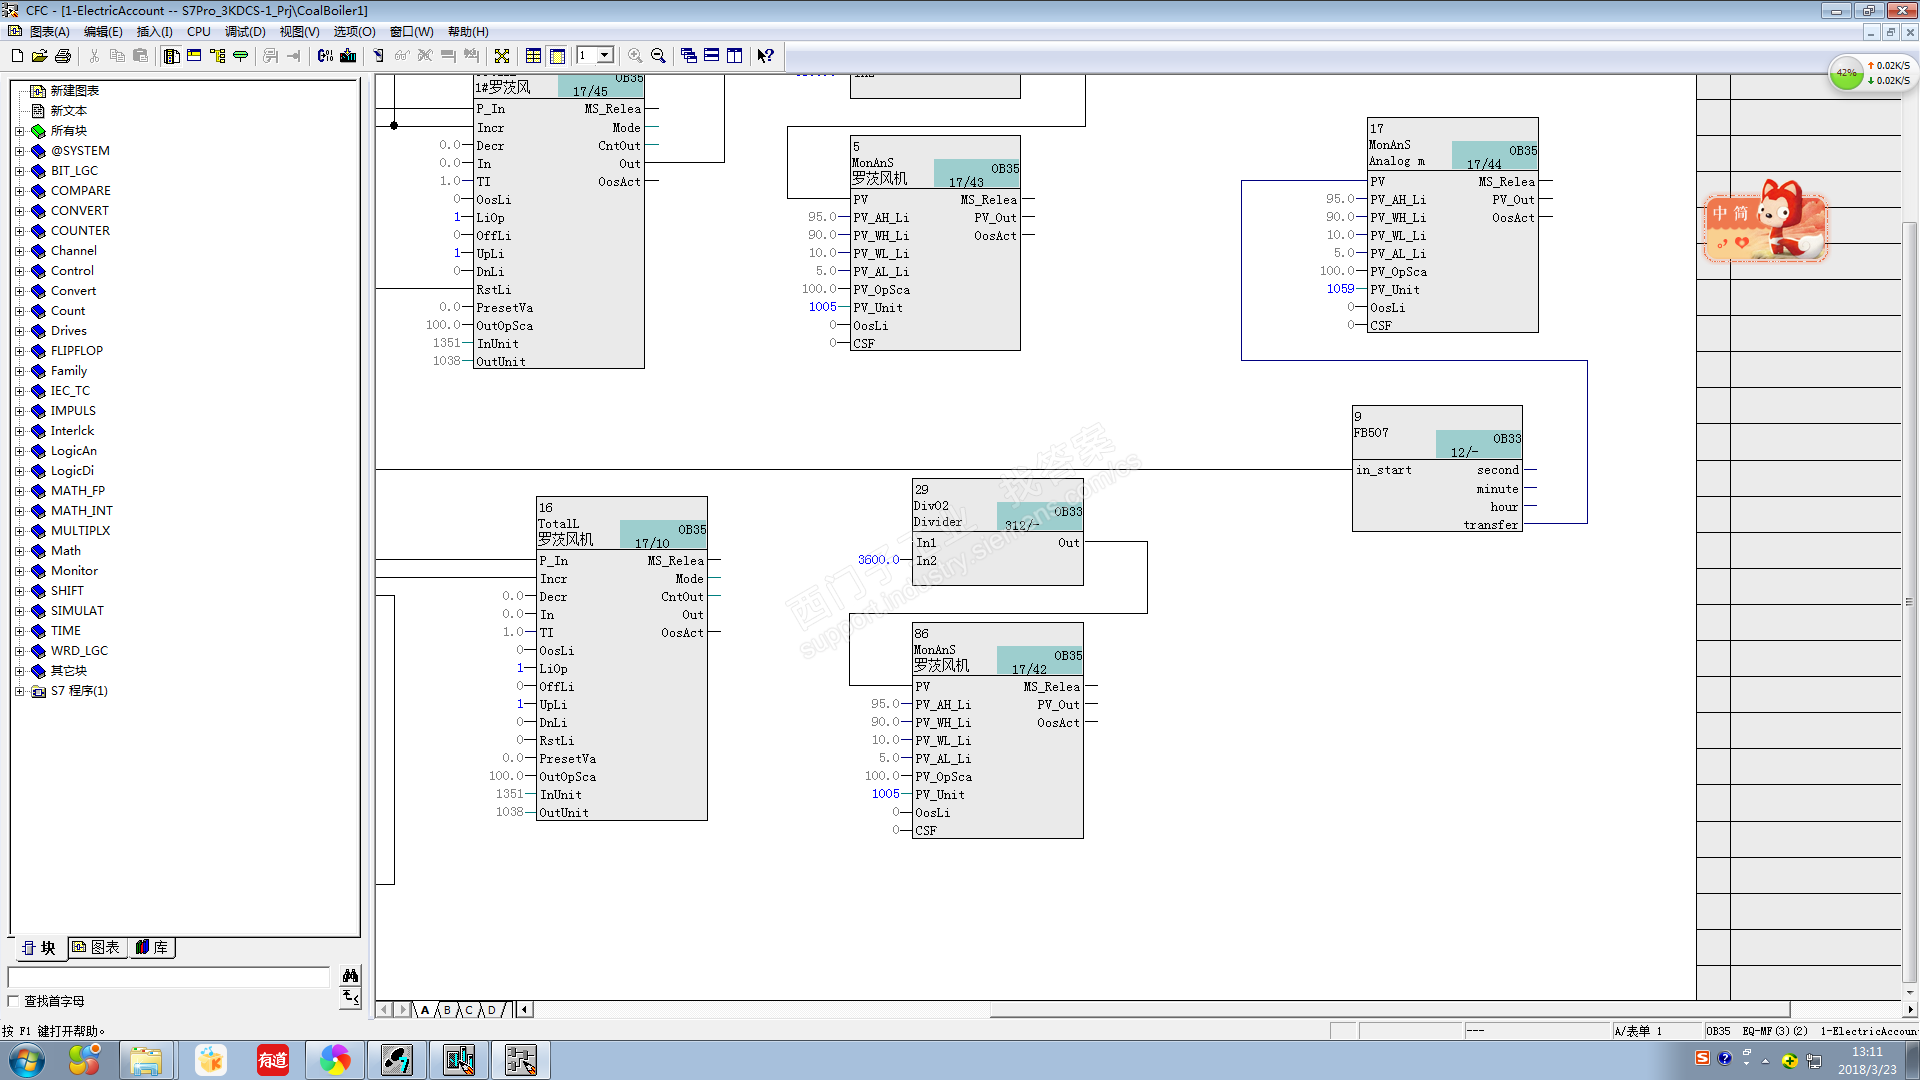Click the Print toolbar icon
Screen dimensions: 1920x1080
63,56
